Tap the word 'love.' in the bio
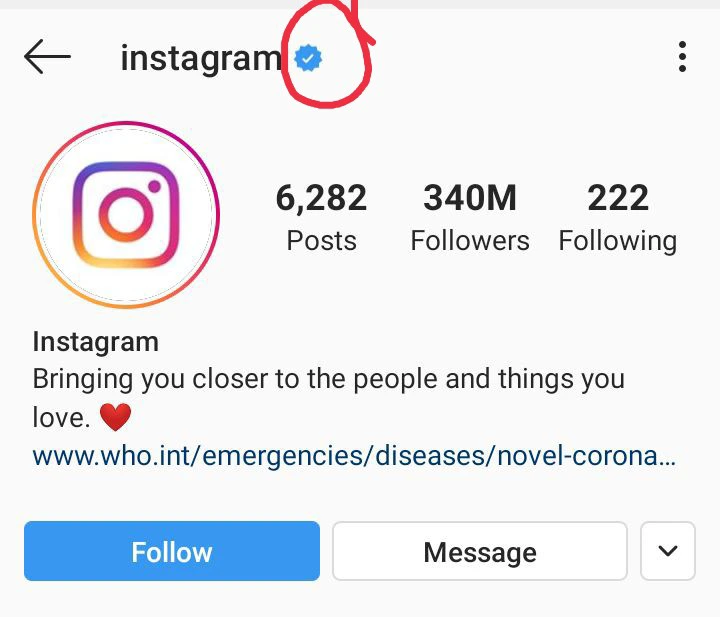 click(x=62, y=417)
